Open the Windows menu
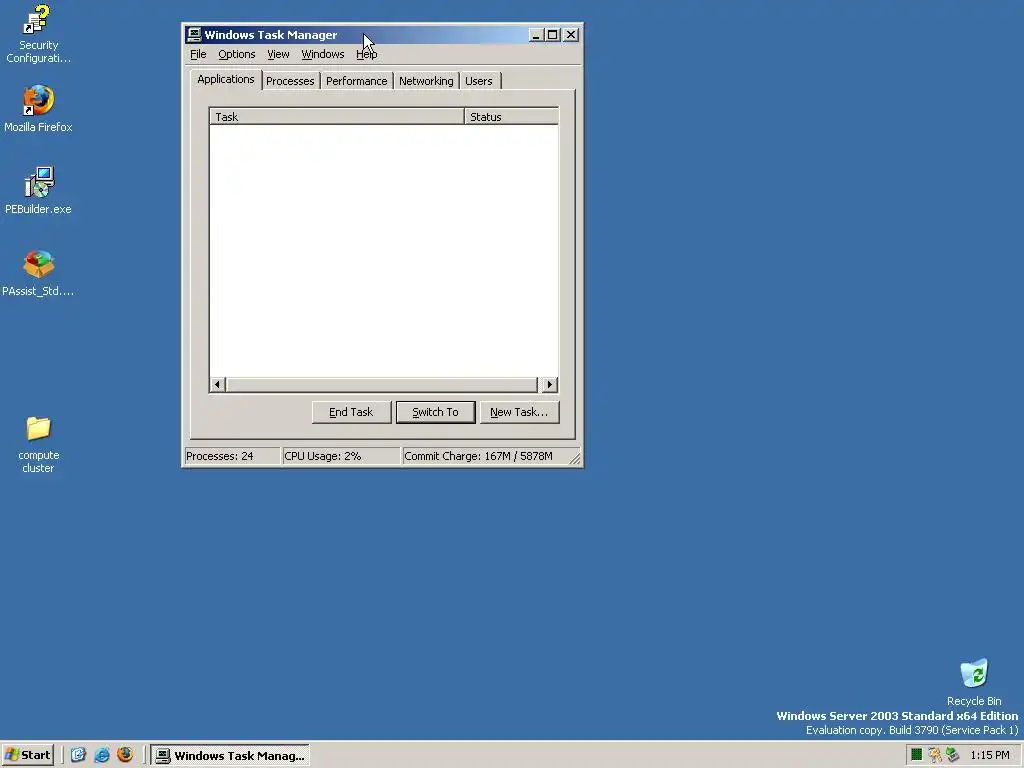Screen dimensions: 1024x768 pos(323,54)
